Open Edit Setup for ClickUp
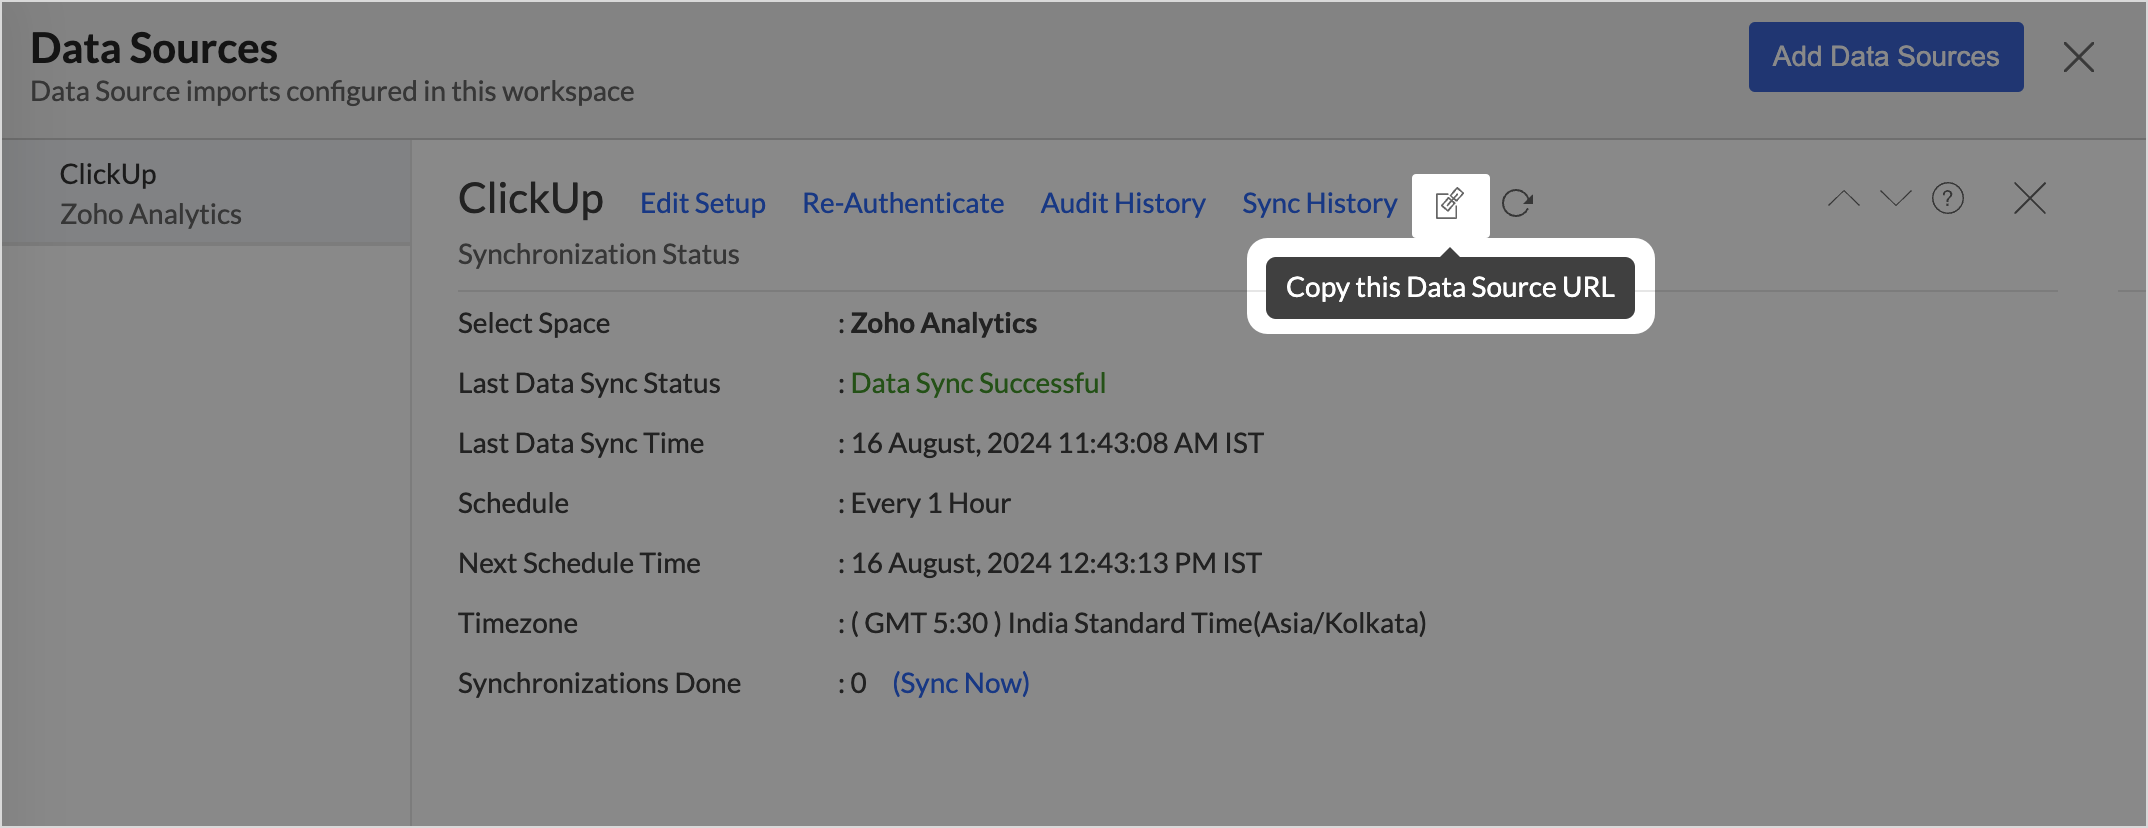 click(703, 203)
